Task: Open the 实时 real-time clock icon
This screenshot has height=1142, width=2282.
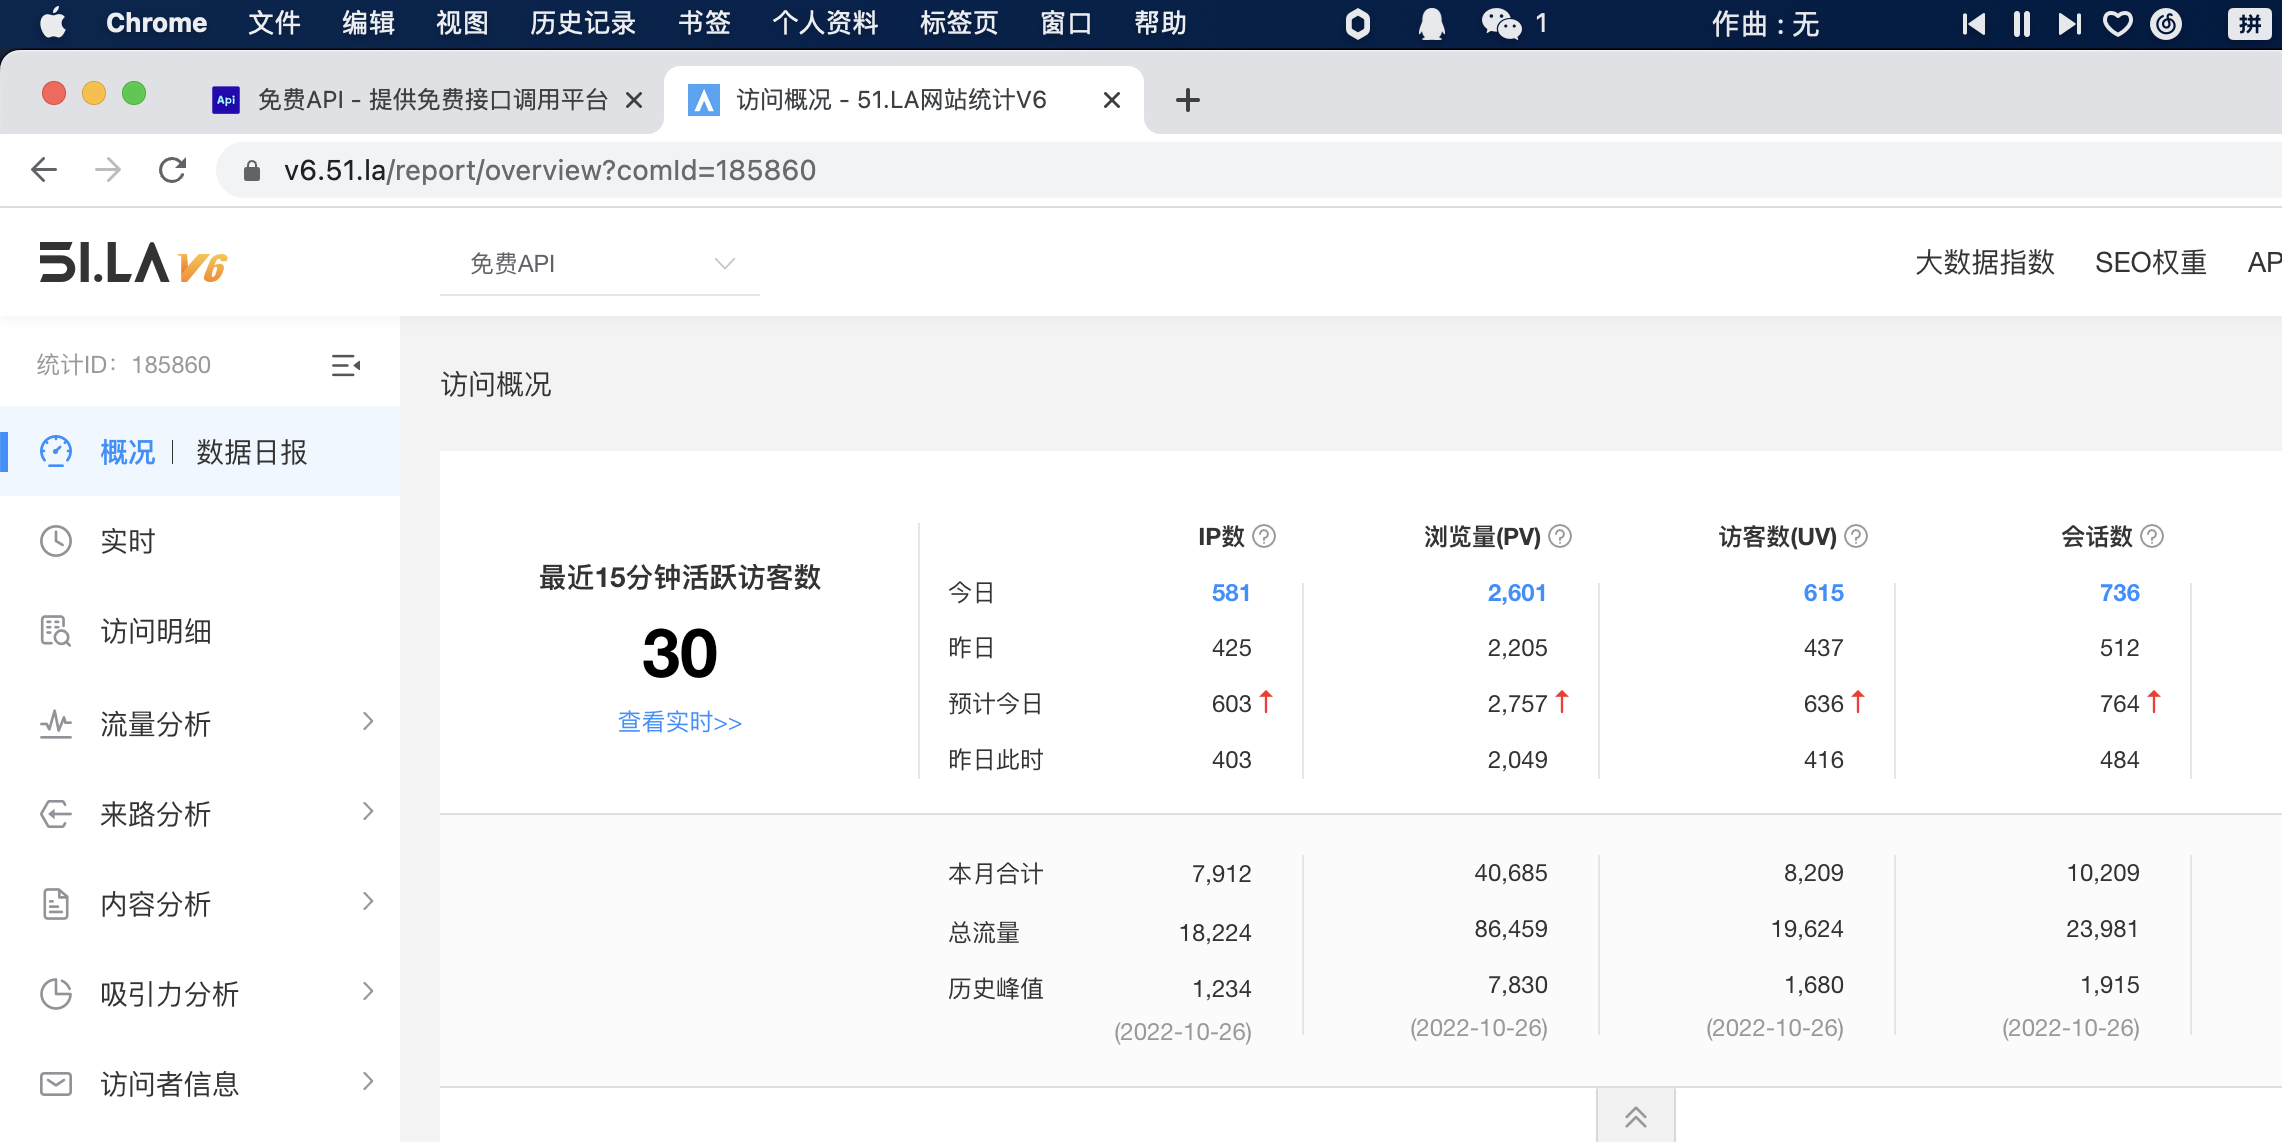Action: (x=56, y=541)
